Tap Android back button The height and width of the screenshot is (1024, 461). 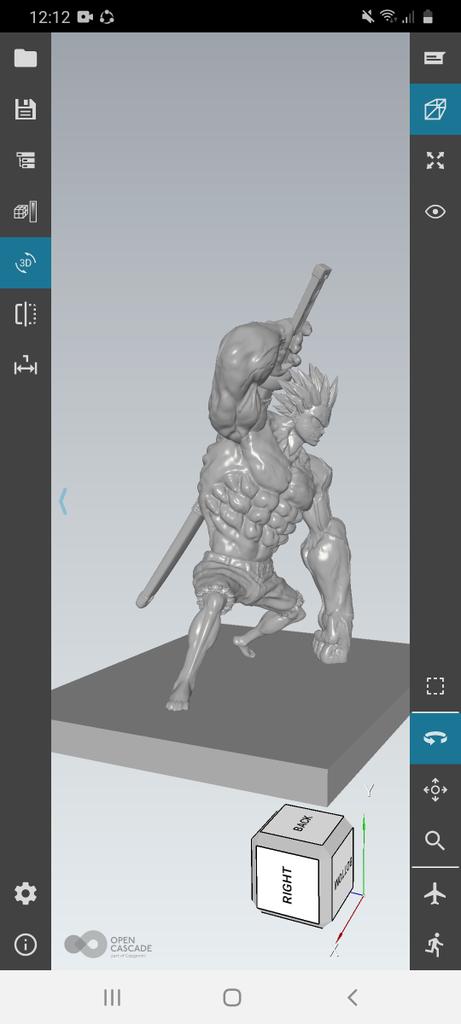pyautogui.click(x=352, y=997)
